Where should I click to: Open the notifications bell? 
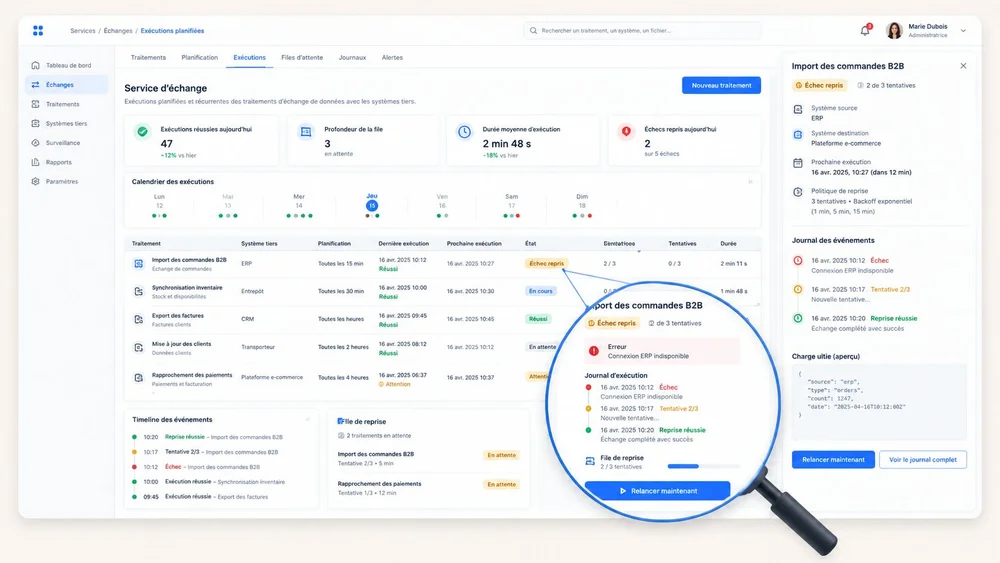865,31
